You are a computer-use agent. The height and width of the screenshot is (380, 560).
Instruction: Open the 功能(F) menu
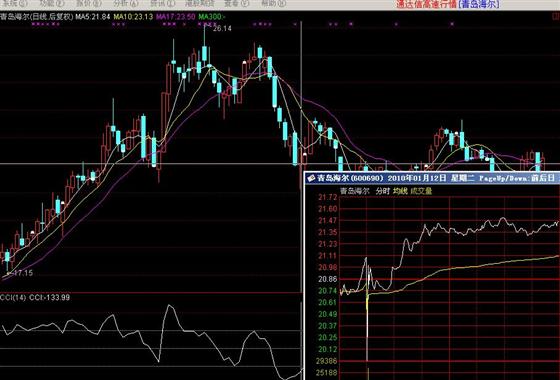[x=52, y=4]
